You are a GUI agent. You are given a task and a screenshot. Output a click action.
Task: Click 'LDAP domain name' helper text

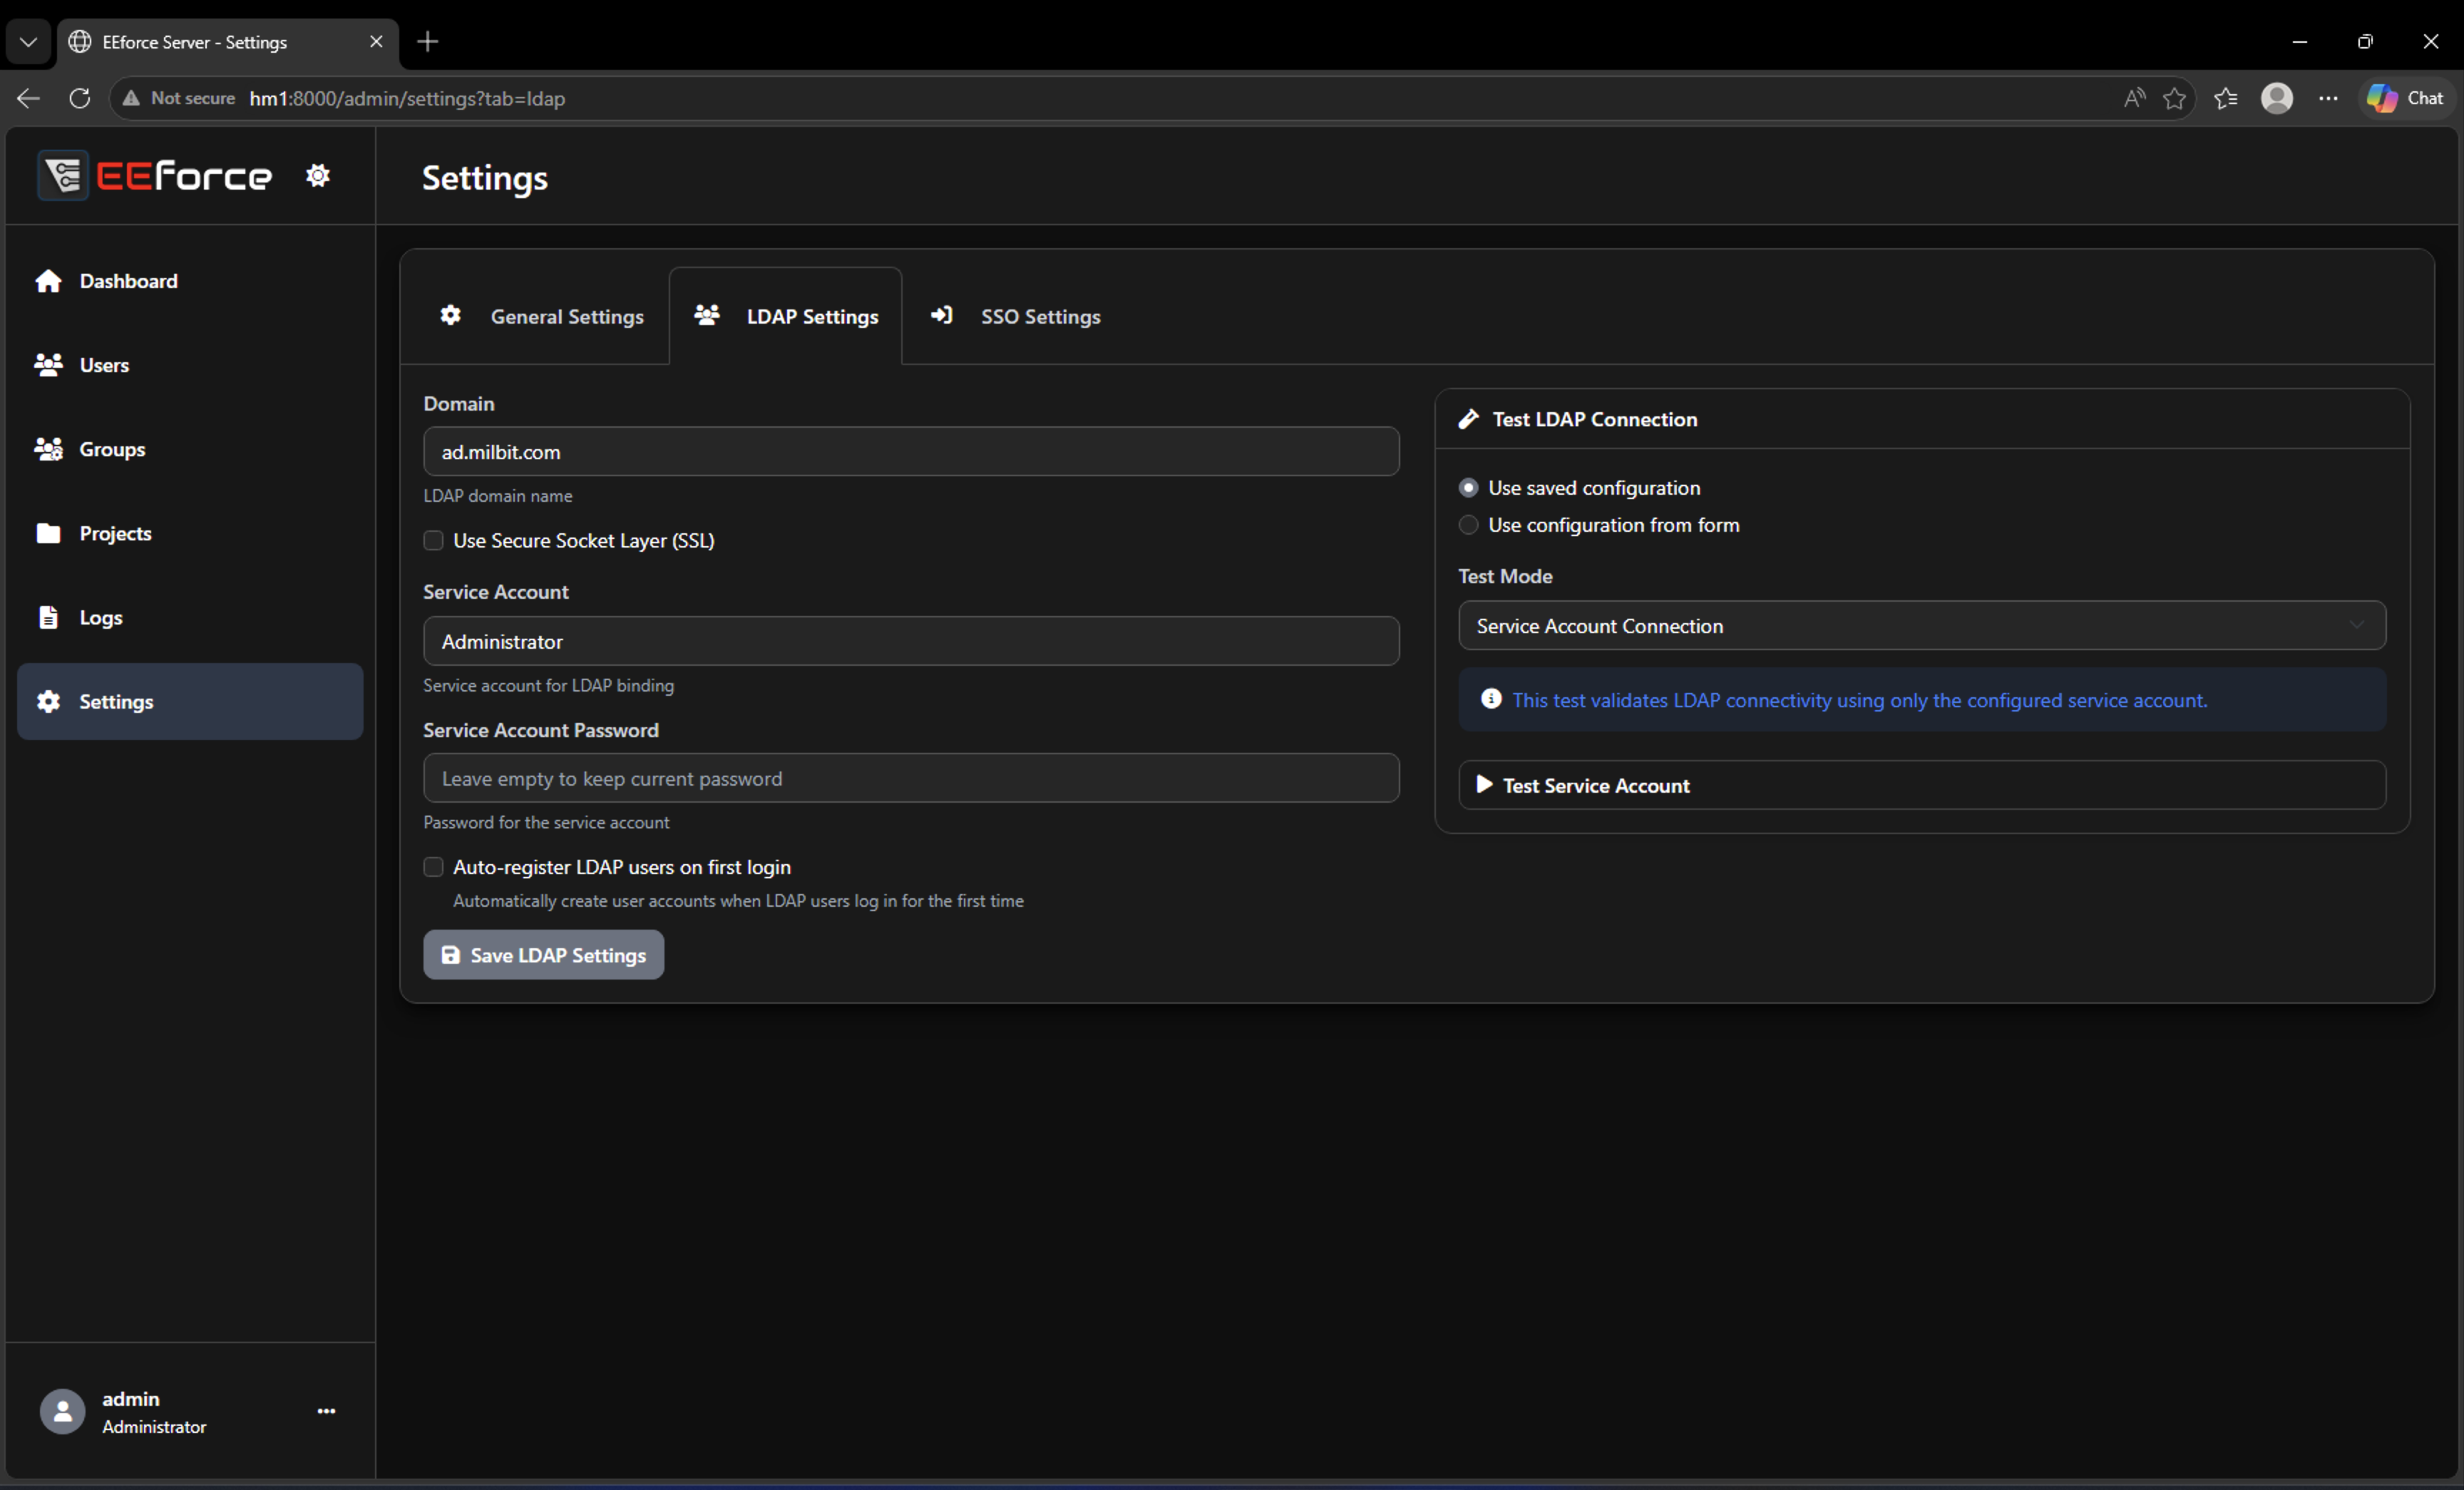point(498,496)
